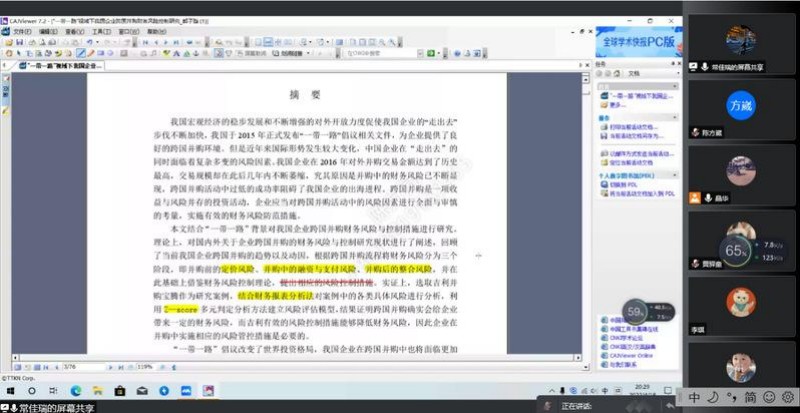The image size is (800, 413).
Task: Click the Undo arrow icon
Action: click(x=89, y=42)
